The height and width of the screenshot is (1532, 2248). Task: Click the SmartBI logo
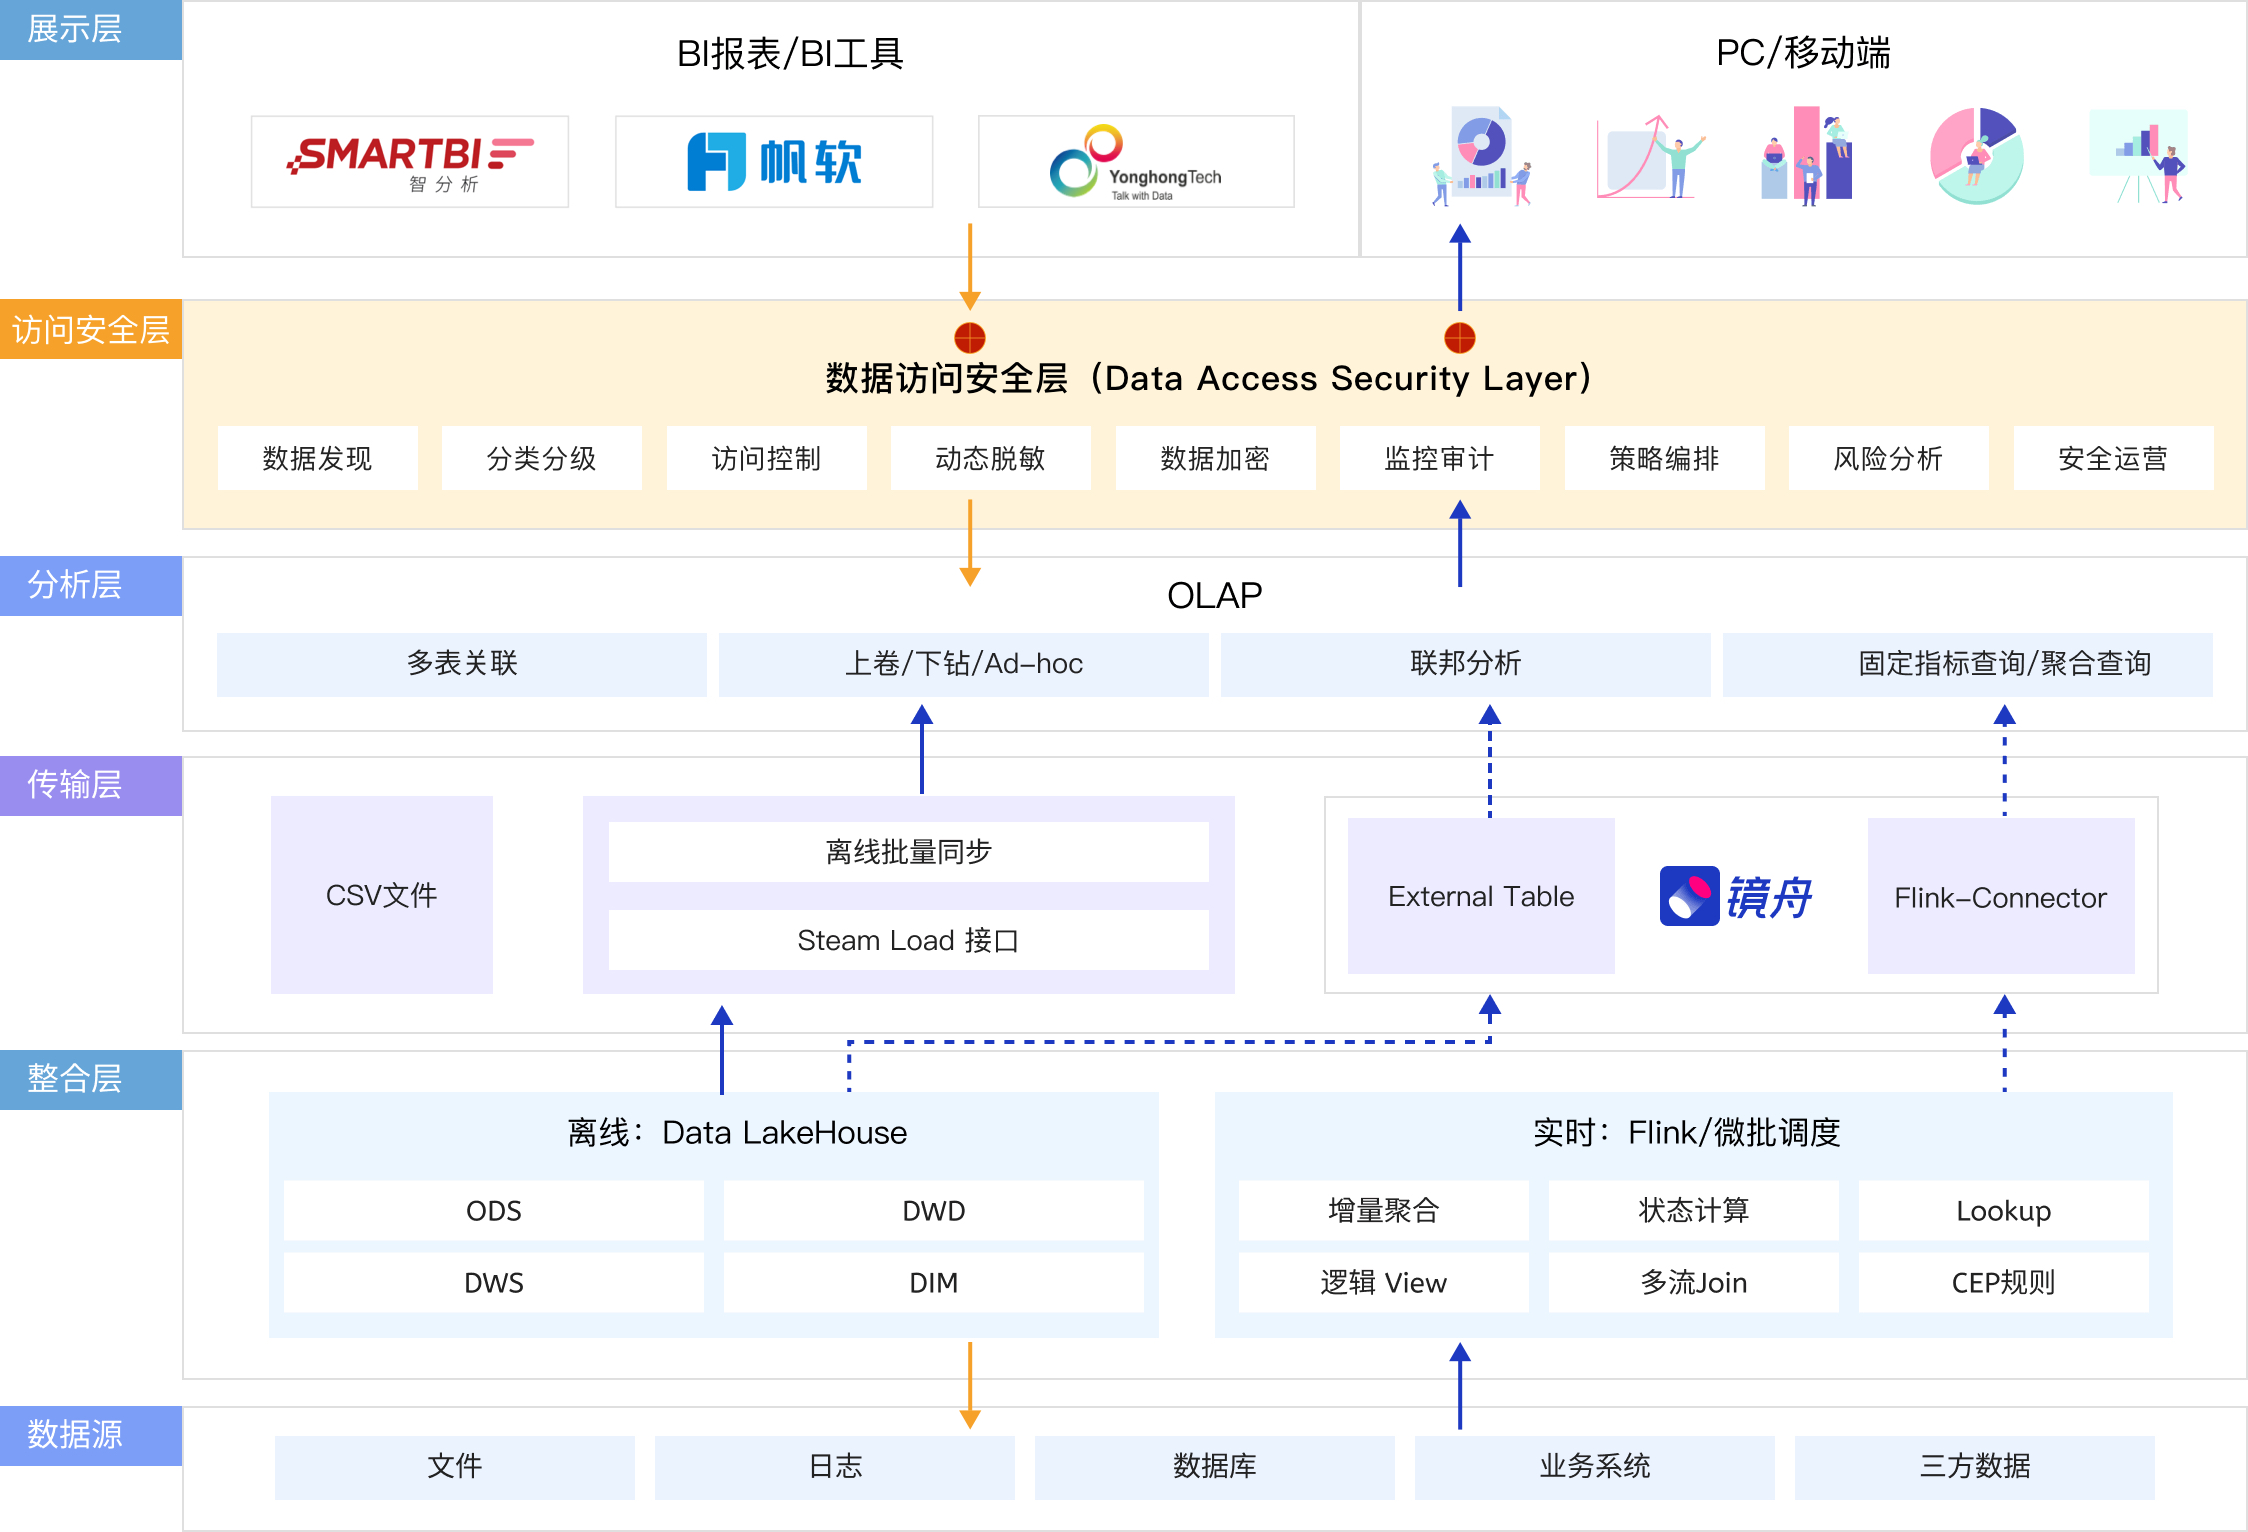pos(410,161)
